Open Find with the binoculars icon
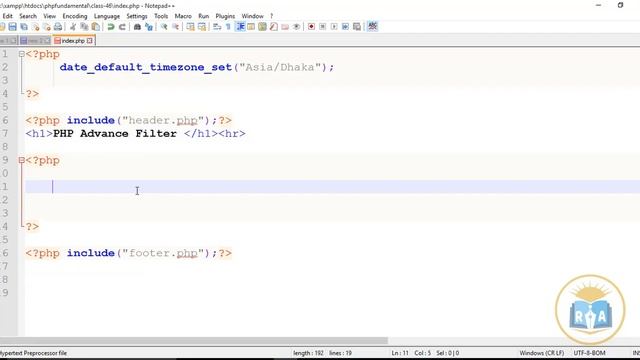This screenshot has height=360, width=640. point(137,27)
